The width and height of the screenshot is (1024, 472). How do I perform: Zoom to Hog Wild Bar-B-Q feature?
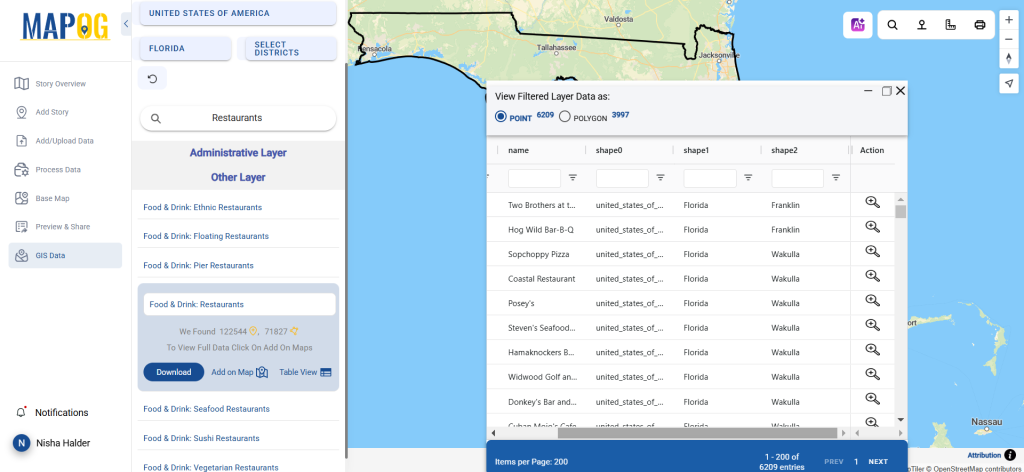click(x=872, y=227)
